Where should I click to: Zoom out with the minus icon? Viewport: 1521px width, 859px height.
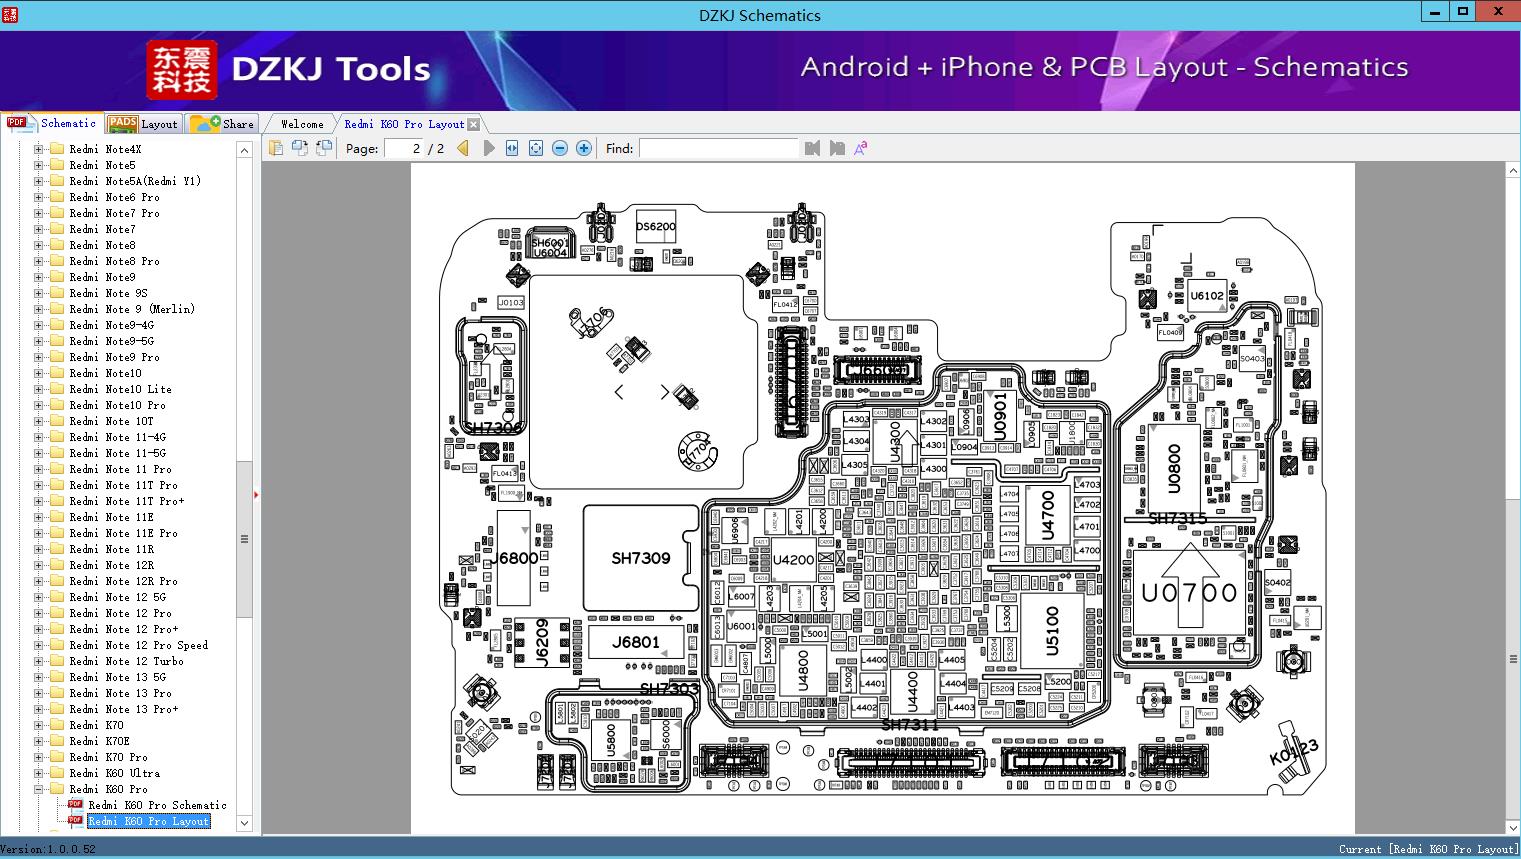pos(560,148)
